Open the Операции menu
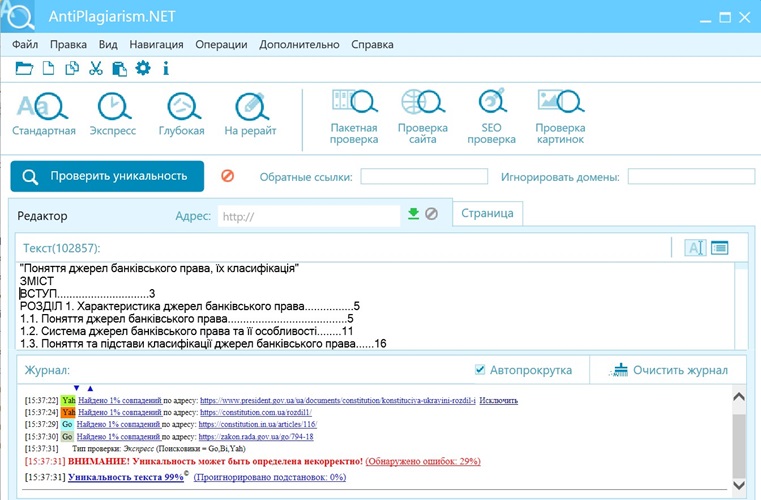This screenshot has height=500, width=761. 221,45
